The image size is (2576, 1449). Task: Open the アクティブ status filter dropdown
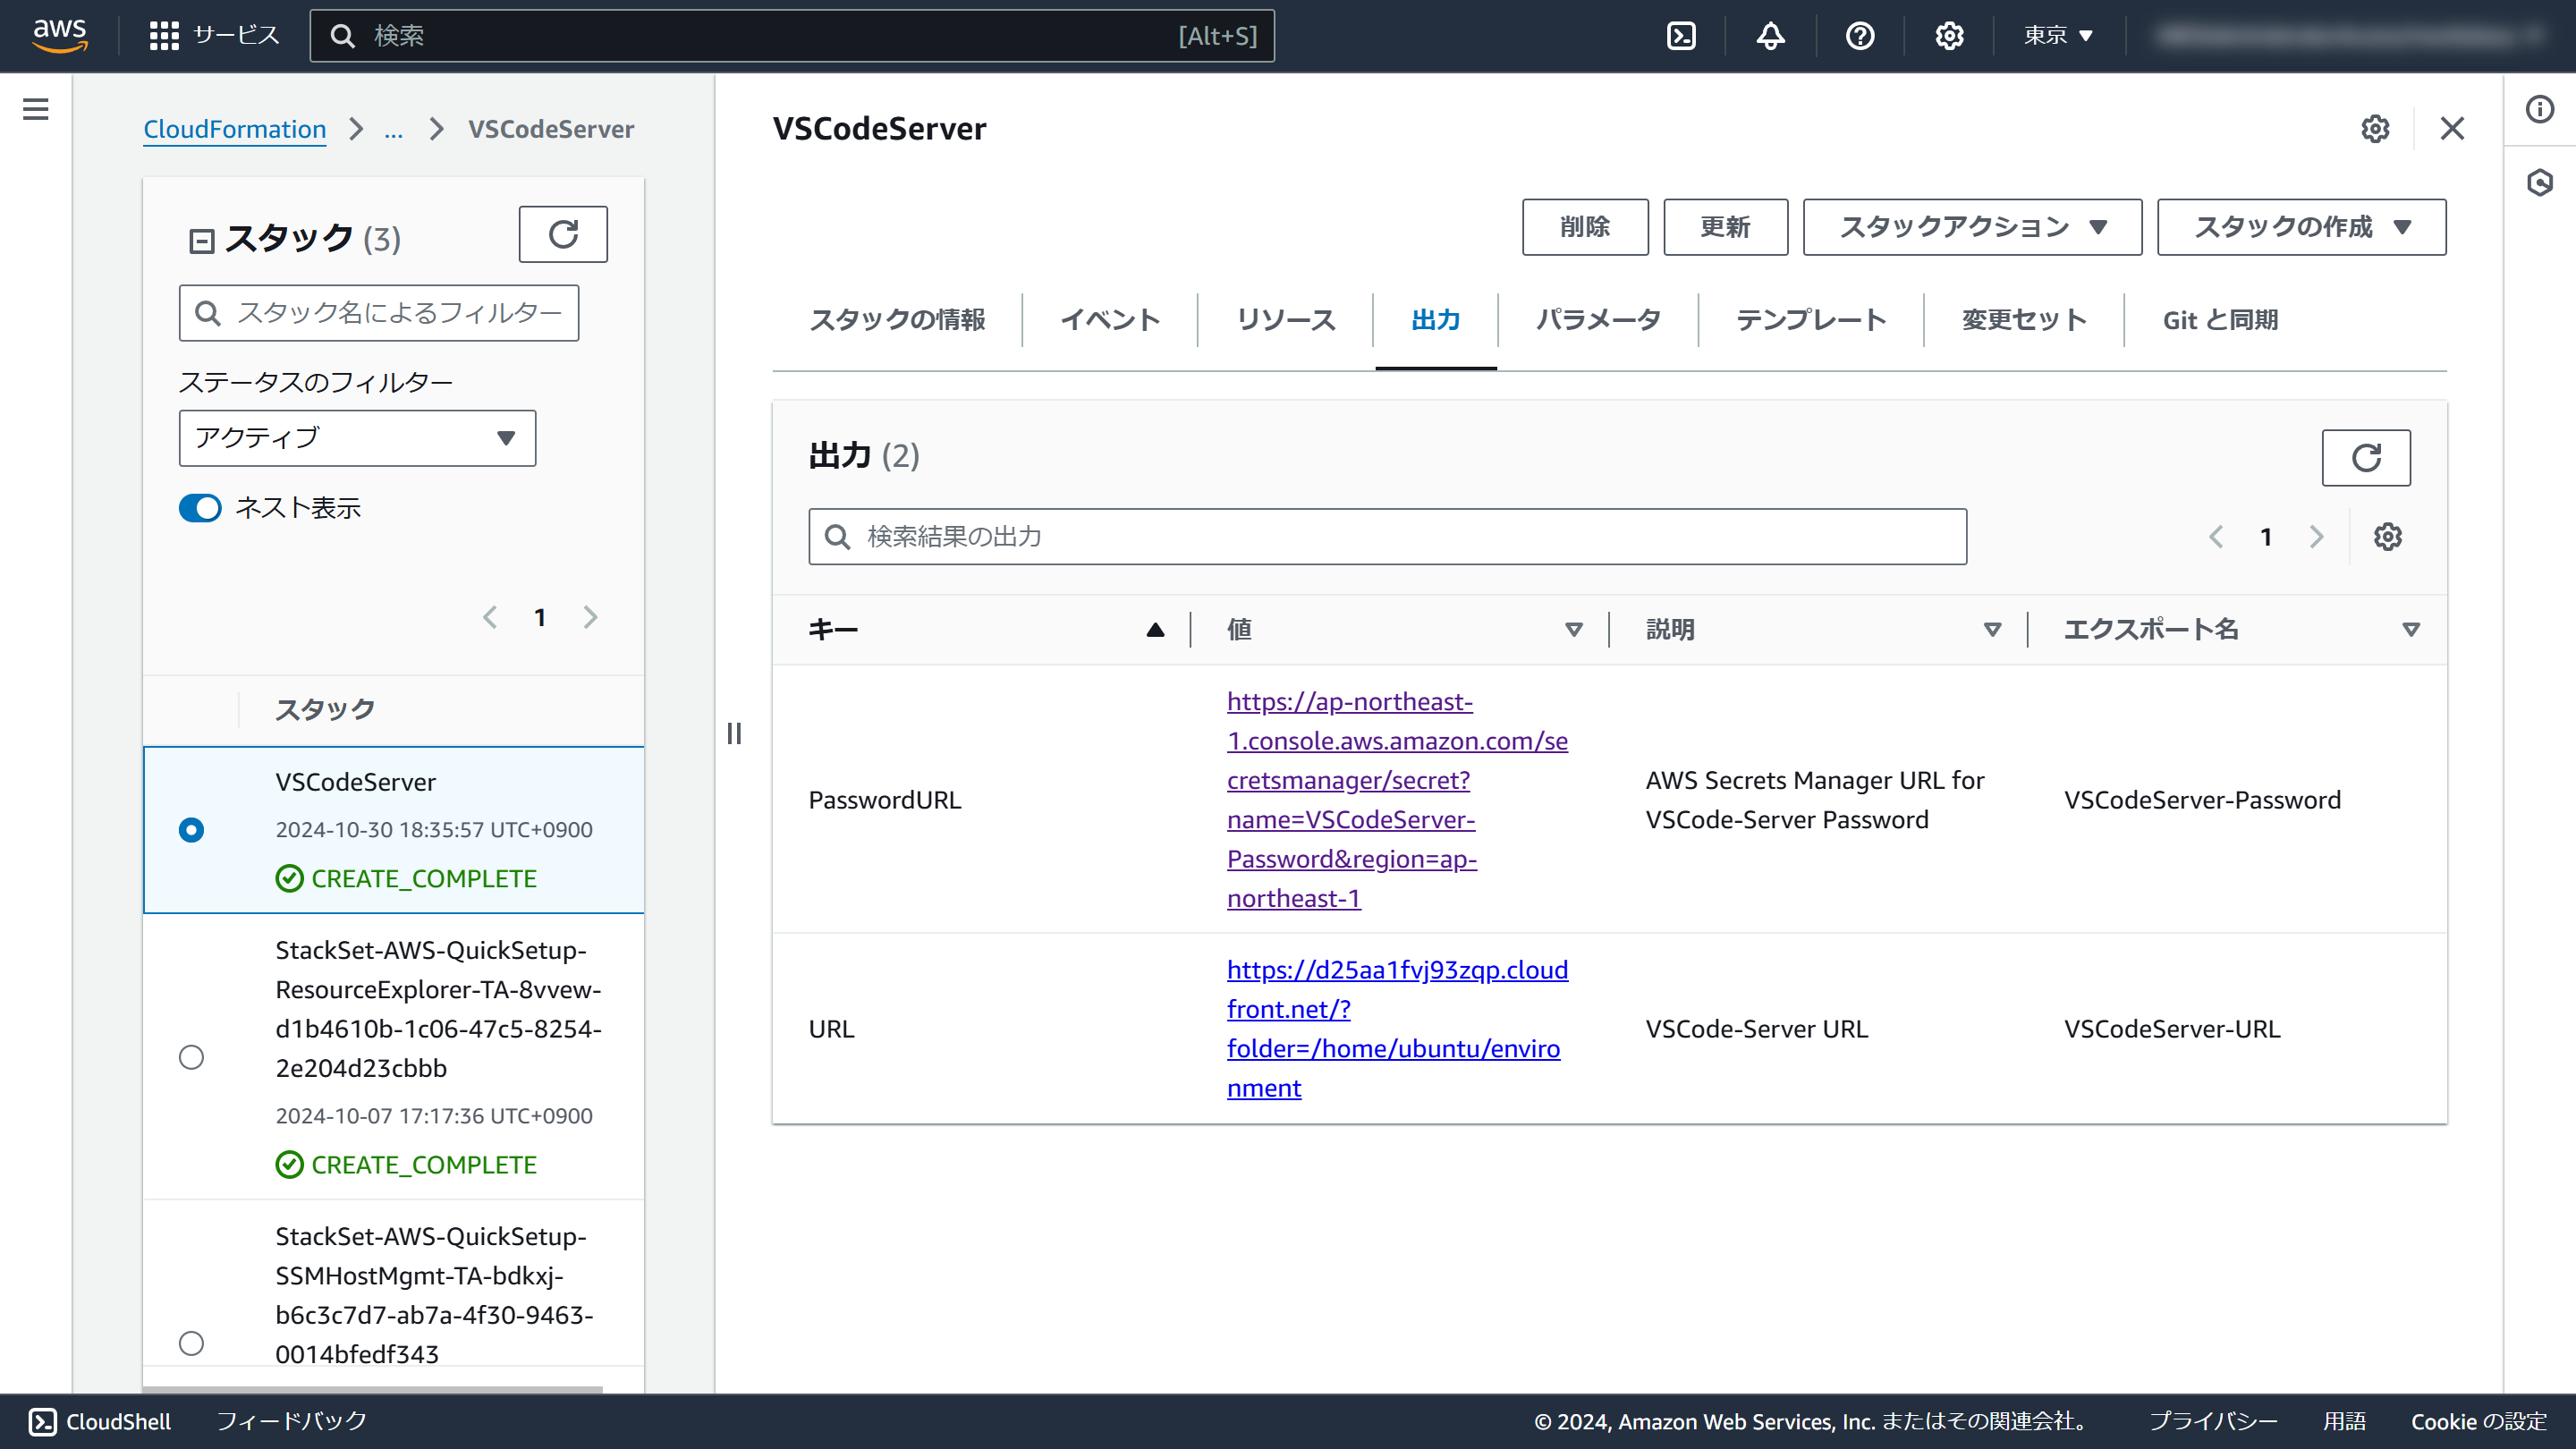(357, 438)
